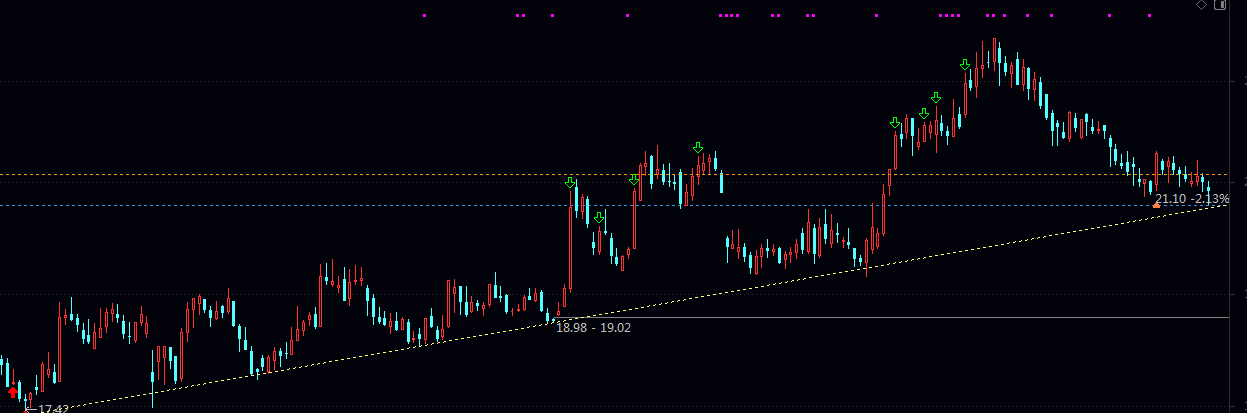Select the red up-arrow buy signal near 17.42
The height and width of the screenshot is (413, 1247).
pyautogui.click(x=13, y=394)
